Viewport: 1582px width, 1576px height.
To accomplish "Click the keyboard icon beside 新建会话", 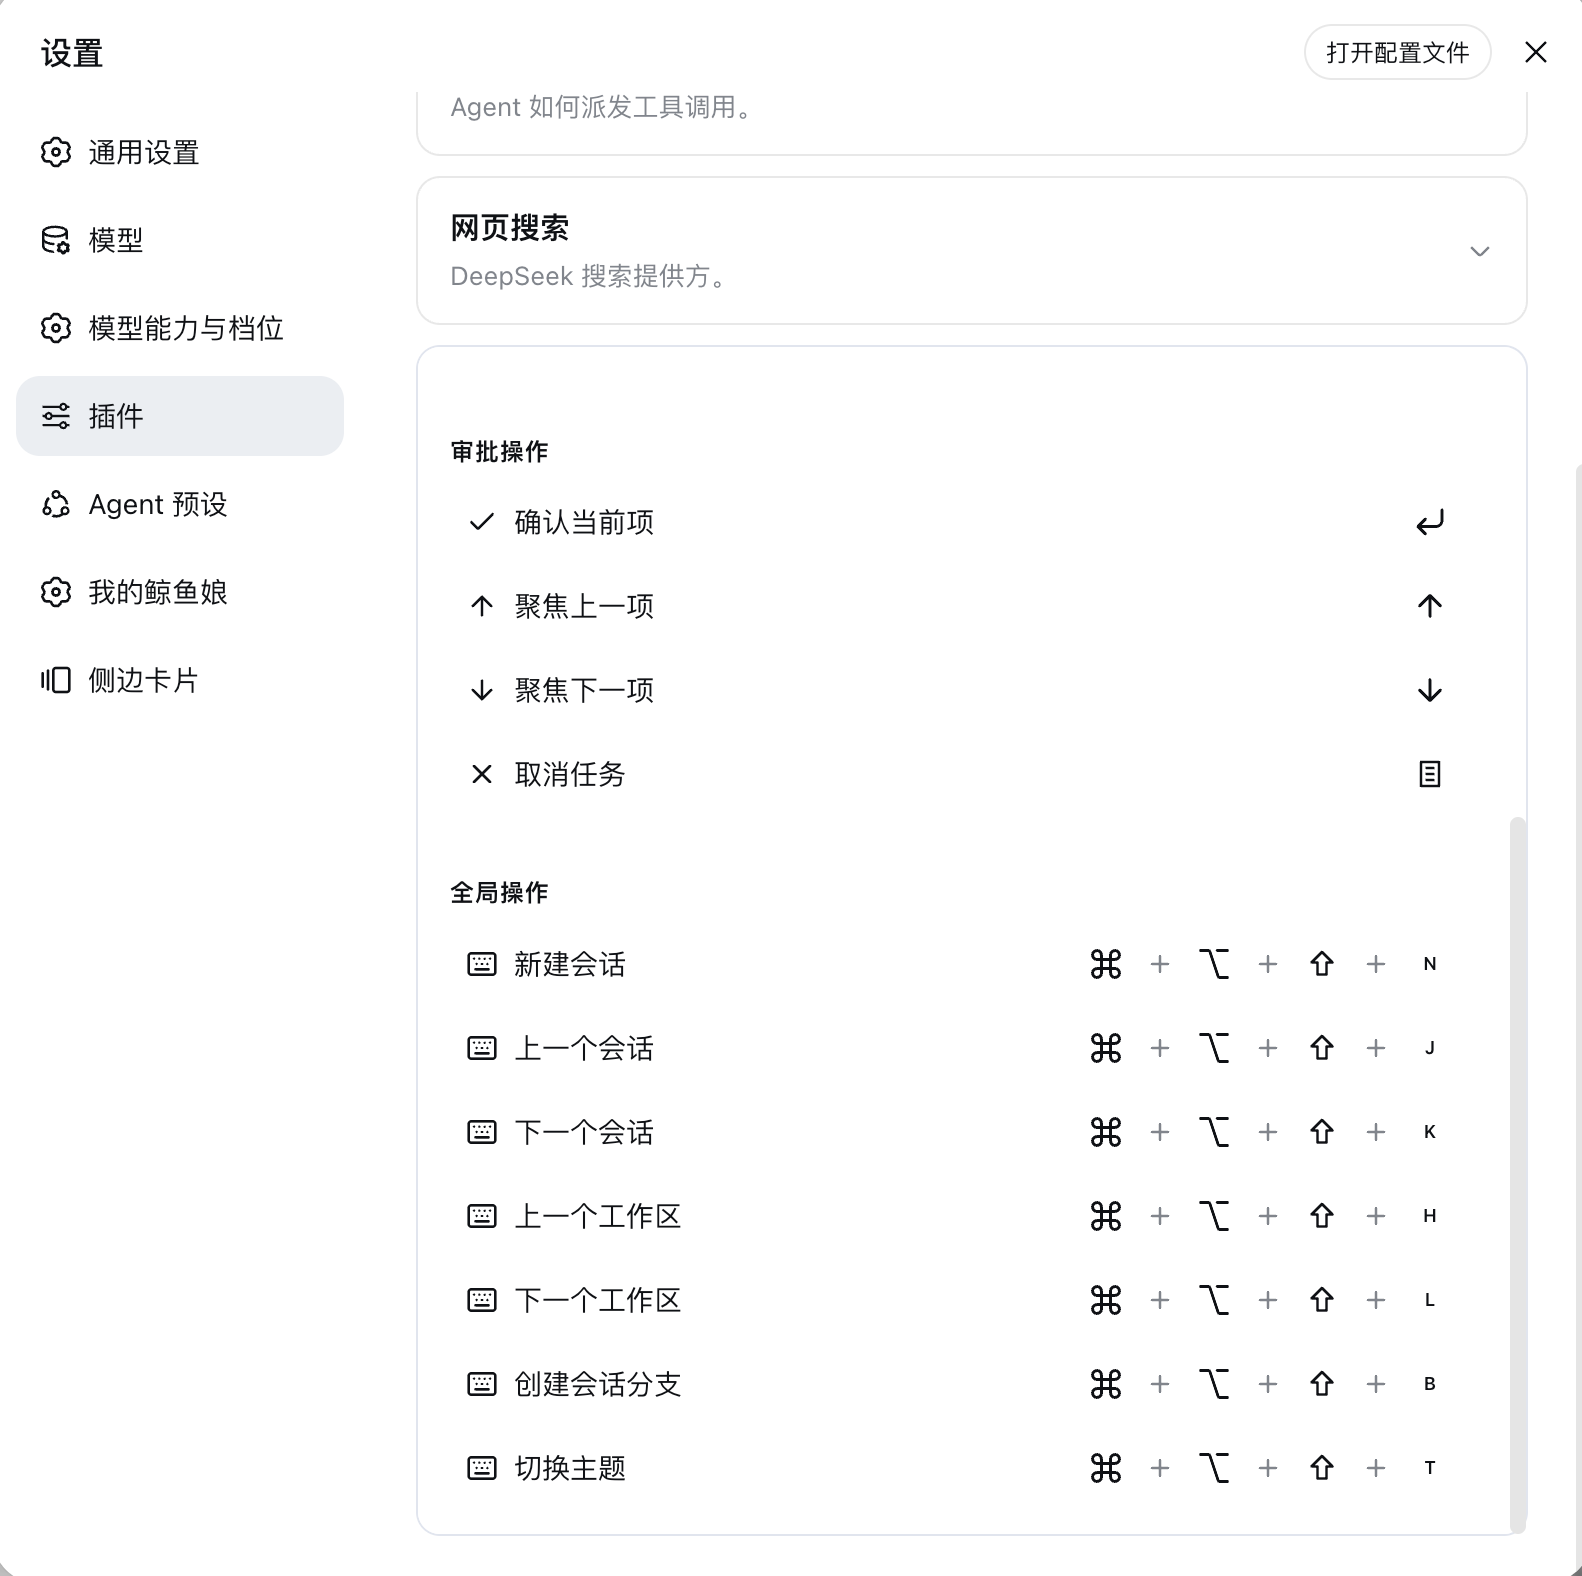I will [482, 964].
